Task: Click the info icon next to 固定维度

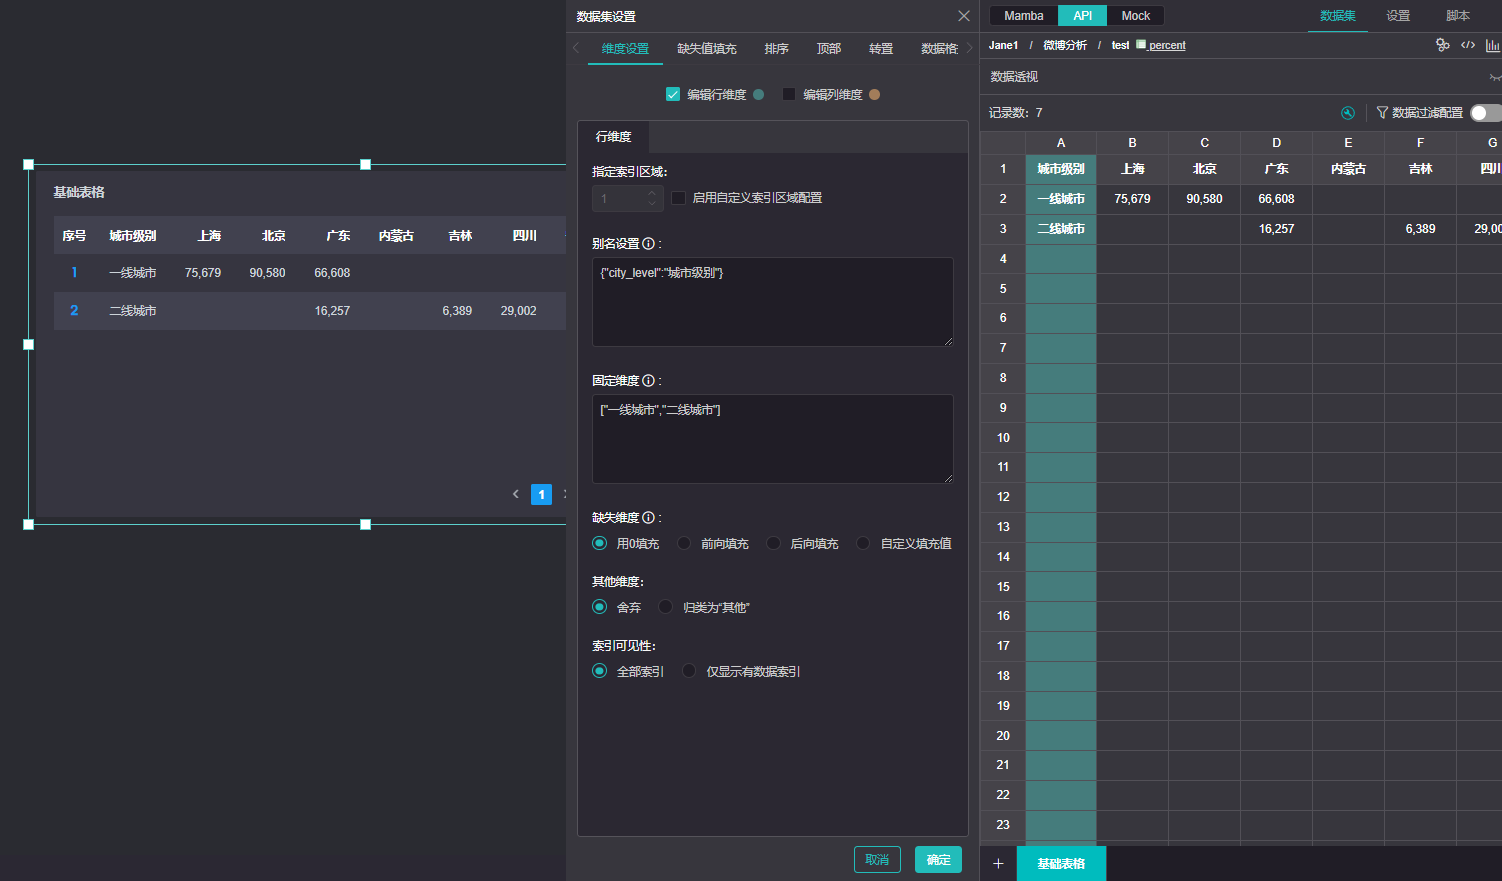Action: coord(648,380)
